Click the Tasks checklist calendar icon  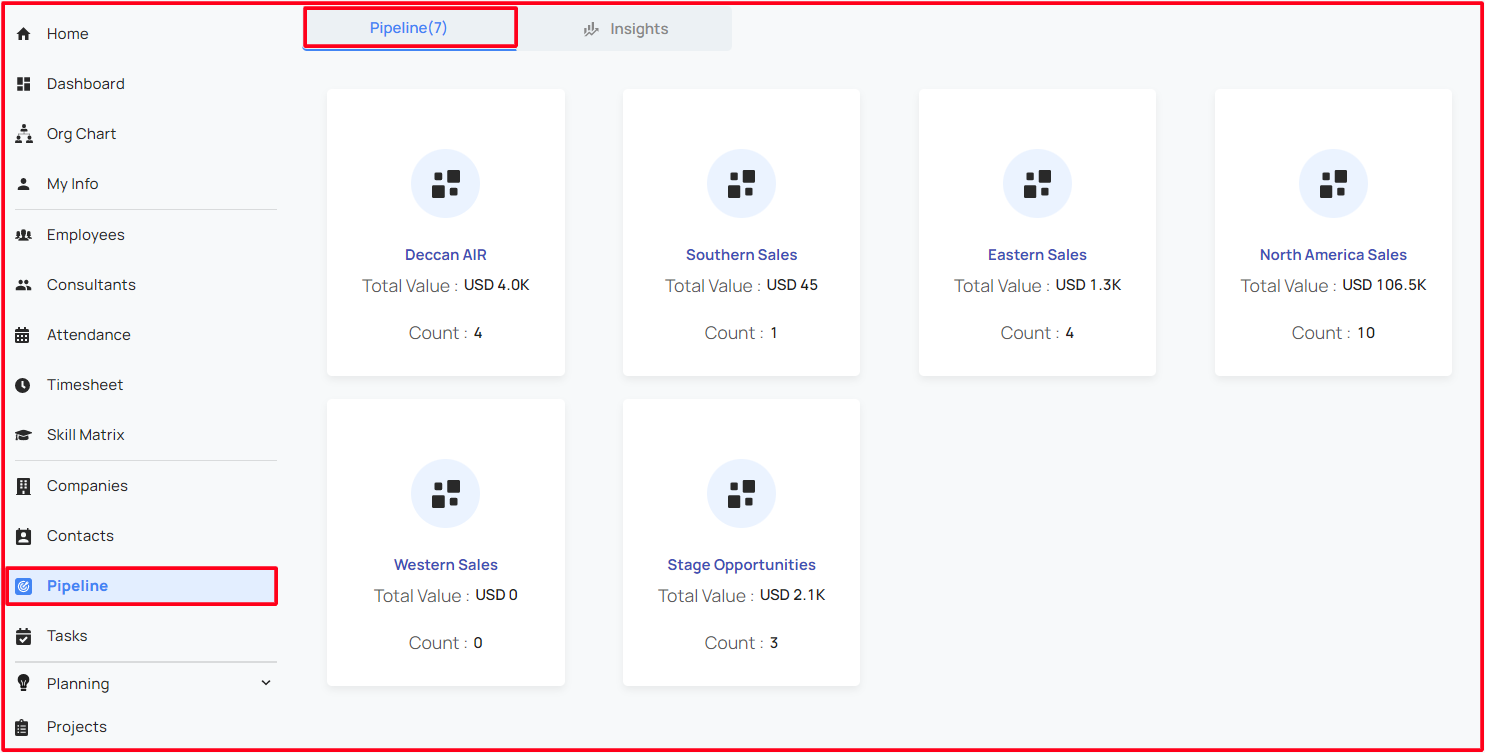click(24, 636)
